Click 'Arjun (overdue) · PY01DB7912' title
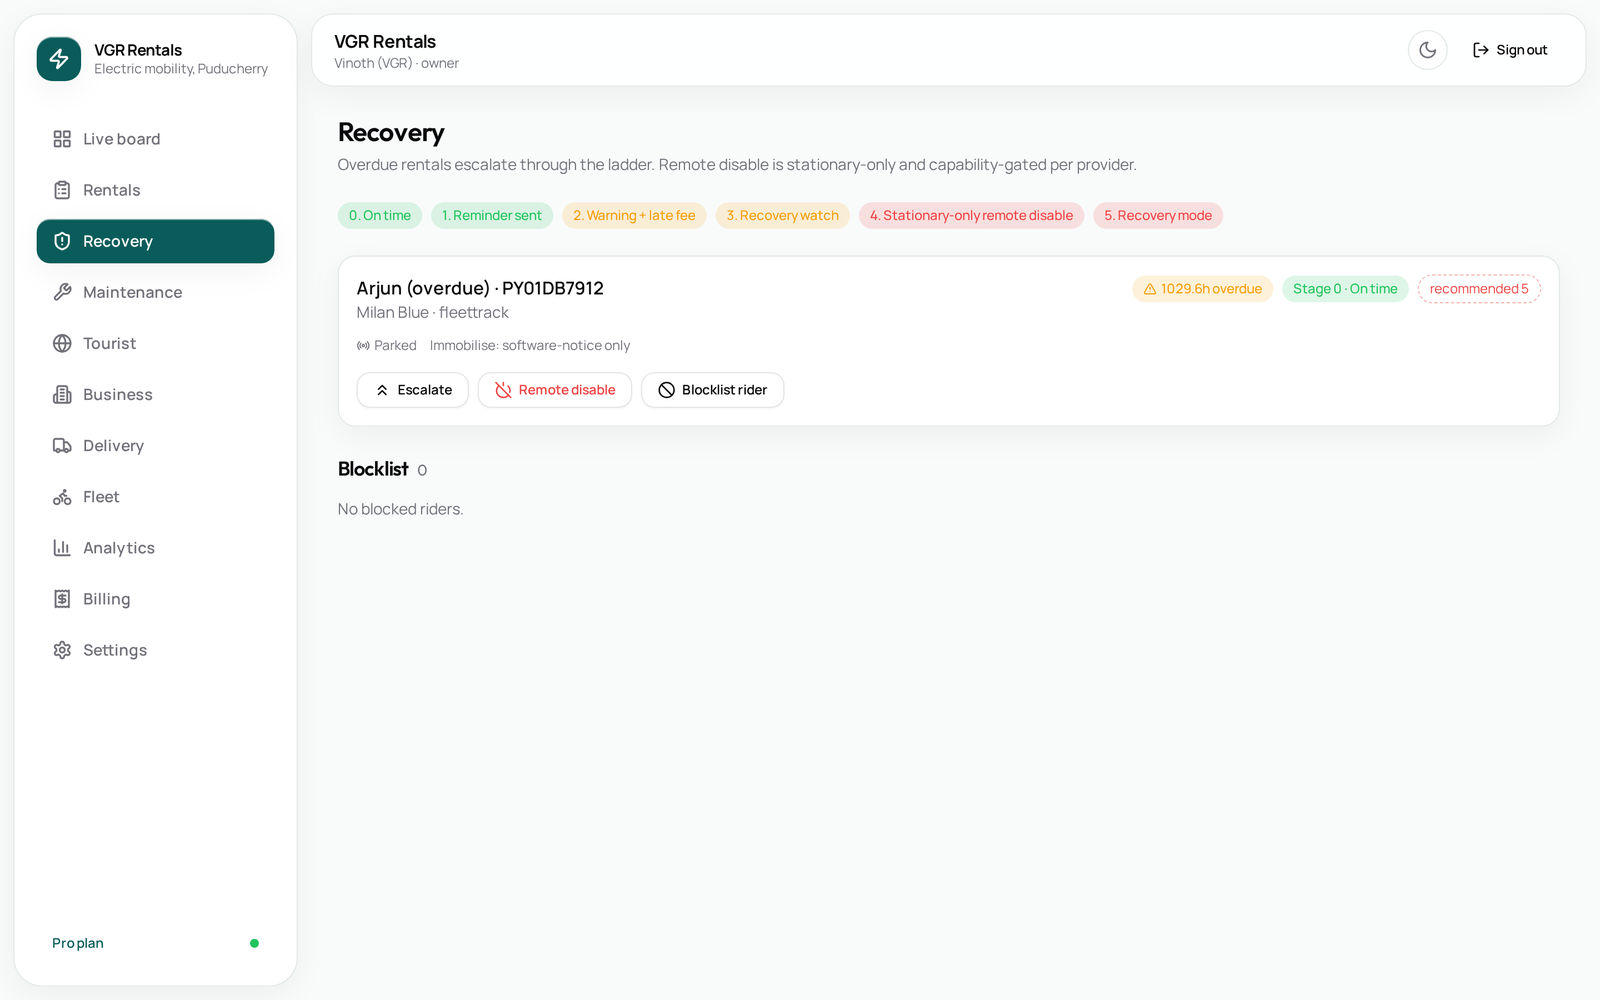Image resolution: width=1600 pixels, height=1000 pixels. pyautogui.click(x=480, y=288)
